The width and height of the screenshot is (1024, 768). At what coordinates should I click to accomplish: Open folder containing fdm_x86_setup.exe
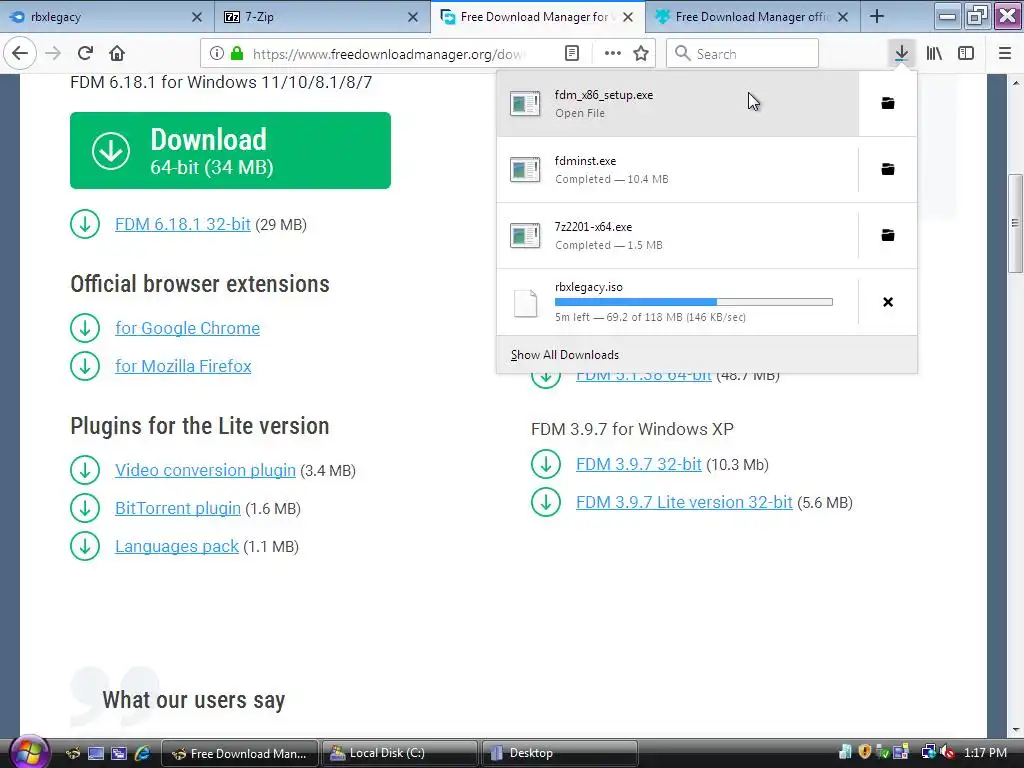pyautogui.click(x=888, y=103)
